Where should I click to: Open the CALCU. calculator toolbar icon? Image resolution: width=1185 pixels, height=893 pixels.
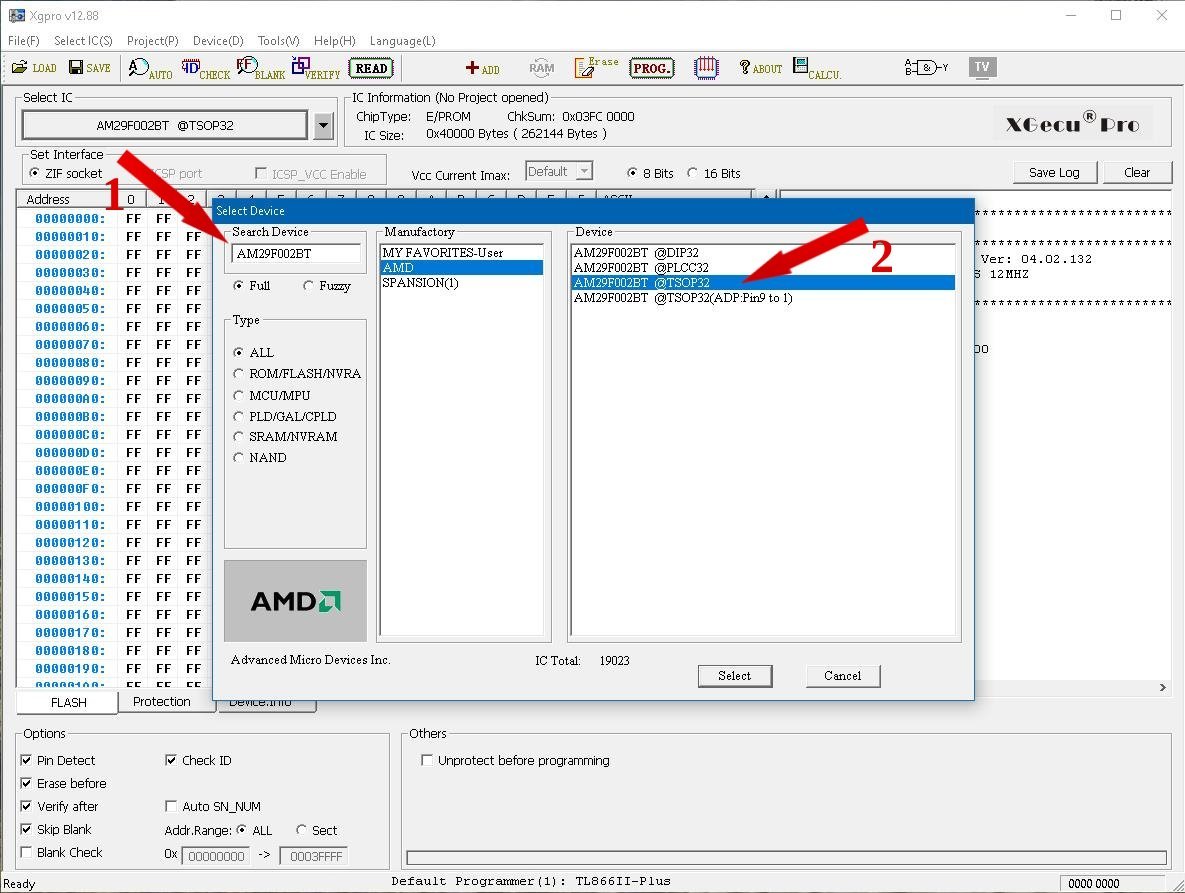click(817, 69)
